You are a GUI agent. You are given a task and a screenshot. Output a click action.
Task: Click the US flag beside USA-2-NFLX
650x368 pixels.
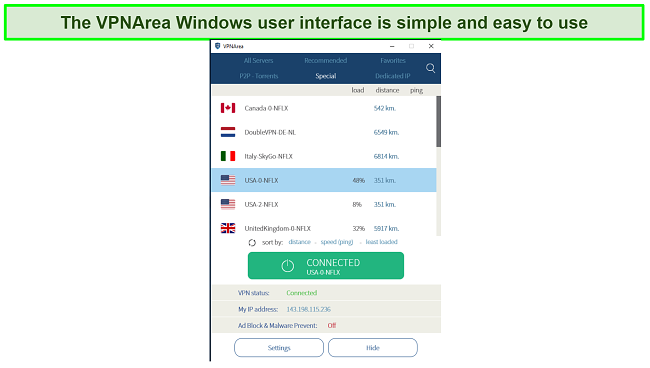[228, 204]
